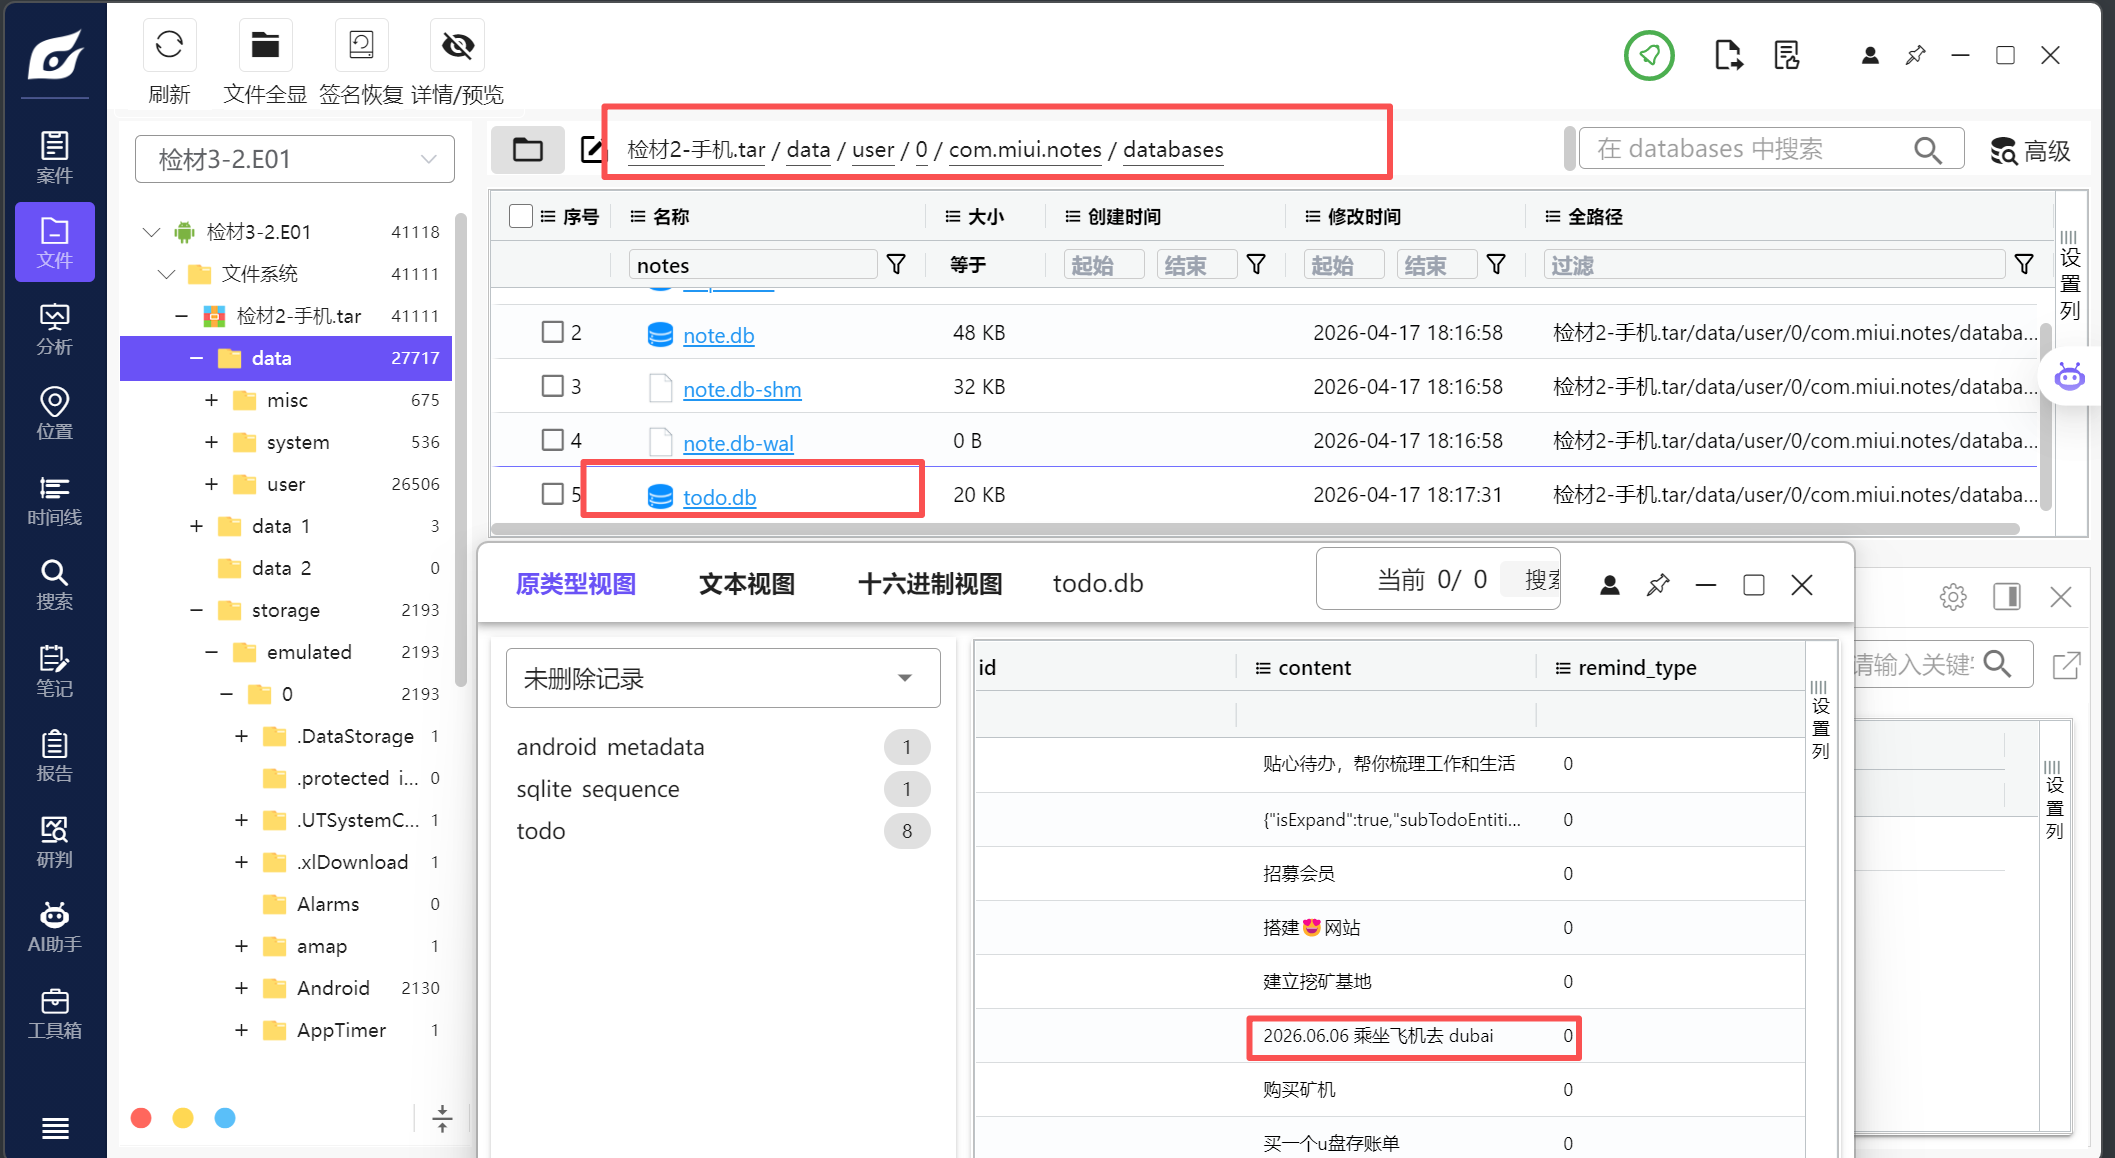Screen dimensions: 2115x1158
Task: Click the magnifier icon in databases search box
Action: click(x=1927, y=150)
